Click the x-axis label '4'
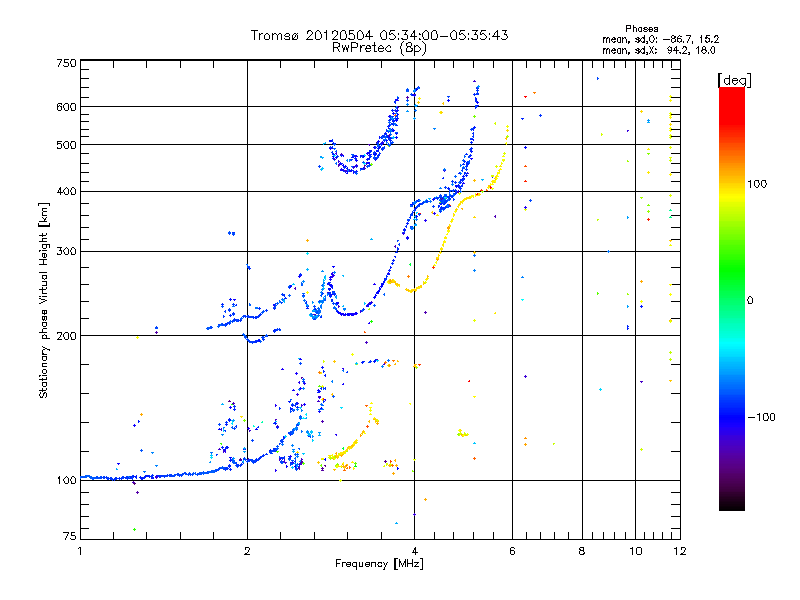 [x=415, y=551]
